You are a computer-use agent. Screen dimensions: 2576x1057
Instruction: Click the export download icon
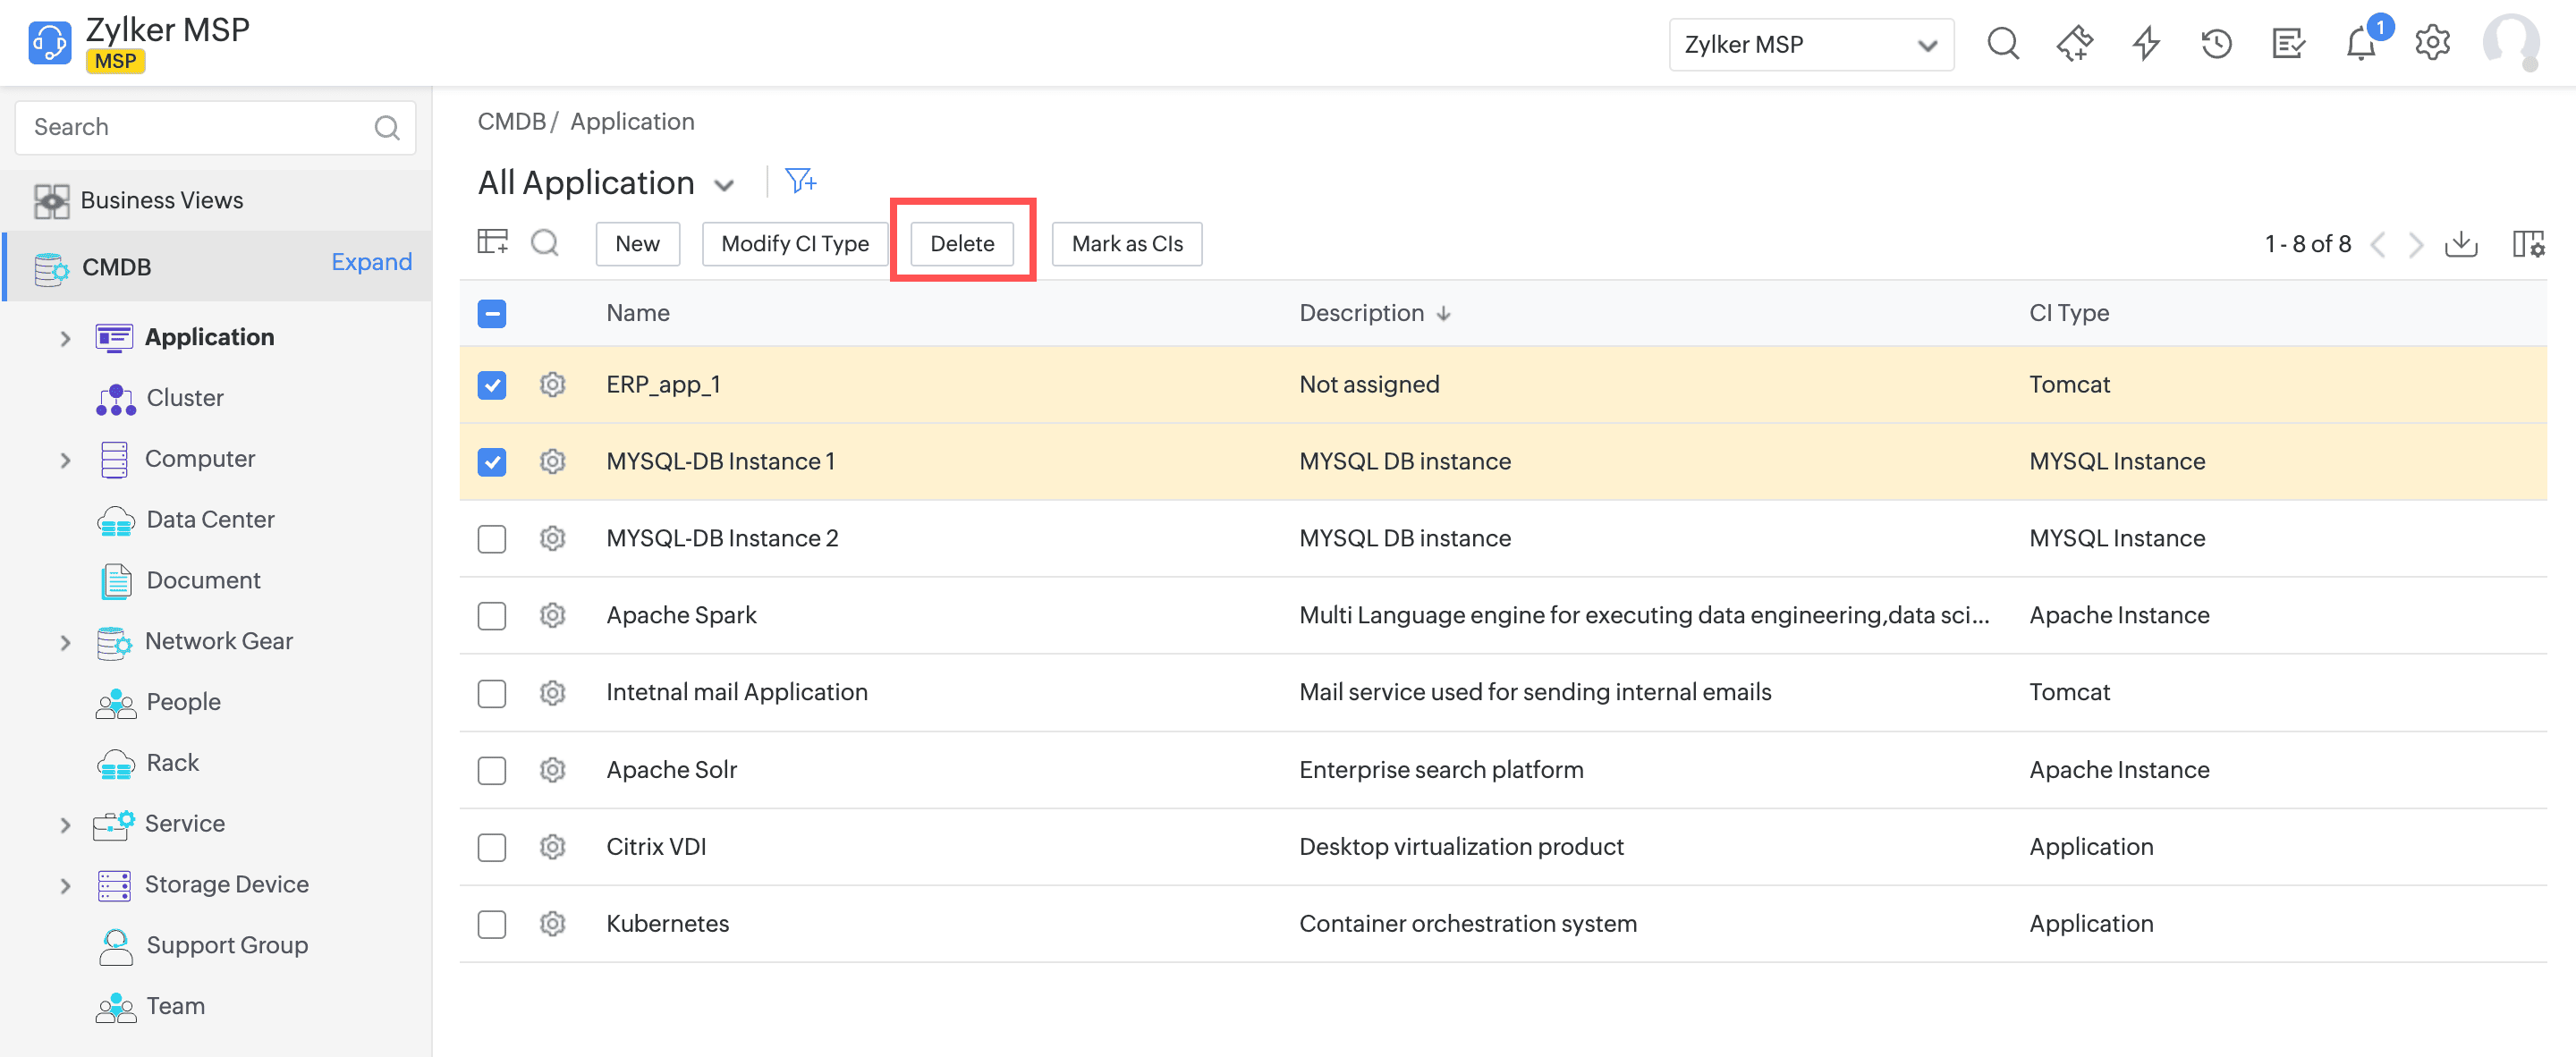[2461, 244]
